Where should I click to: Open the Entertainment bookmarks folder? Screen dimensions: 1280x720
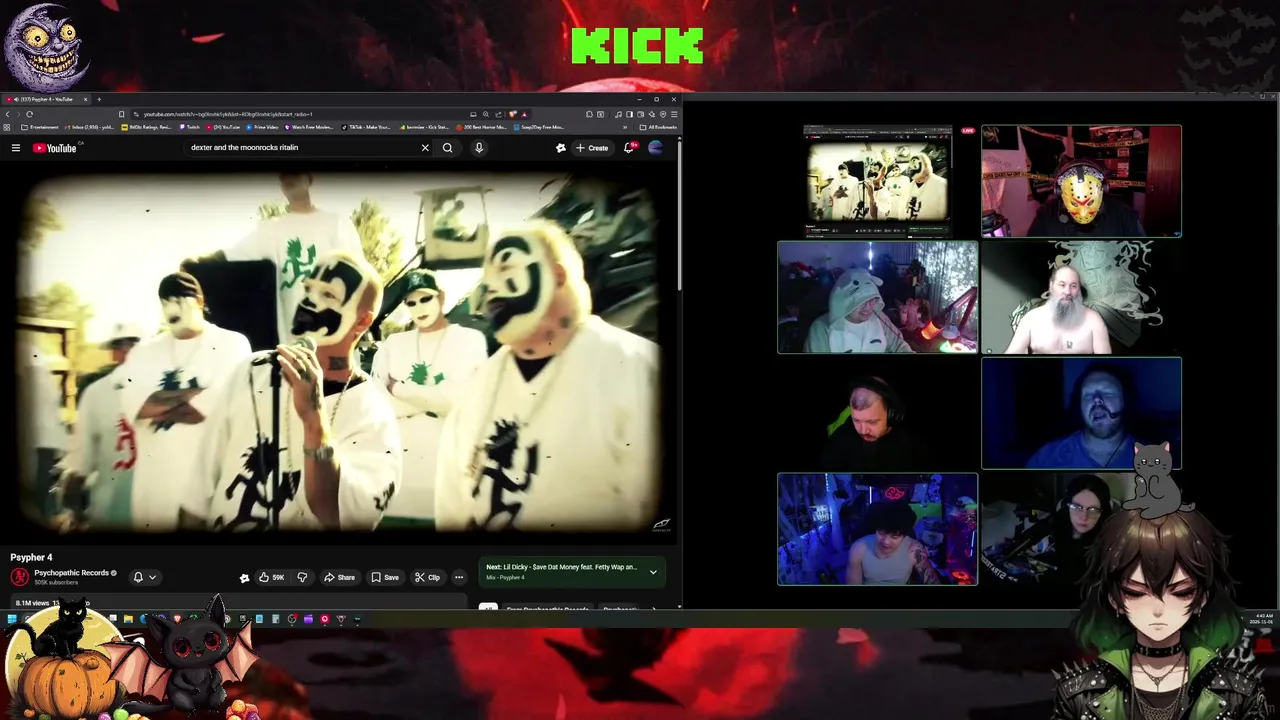coord(39,127)
